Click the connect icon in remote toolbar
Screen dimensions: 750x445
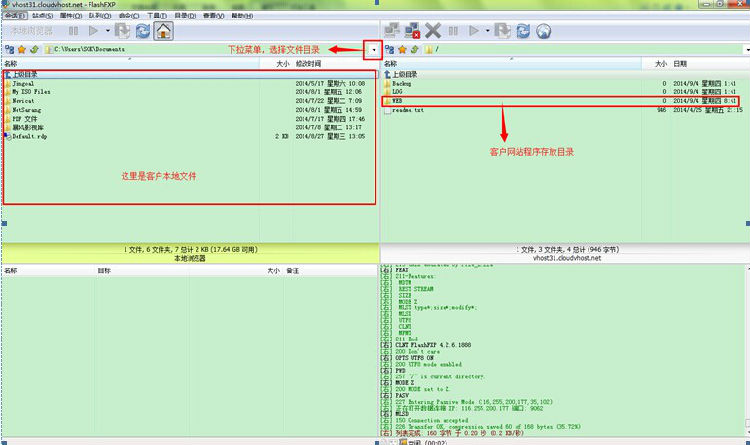tap(390, 31)
